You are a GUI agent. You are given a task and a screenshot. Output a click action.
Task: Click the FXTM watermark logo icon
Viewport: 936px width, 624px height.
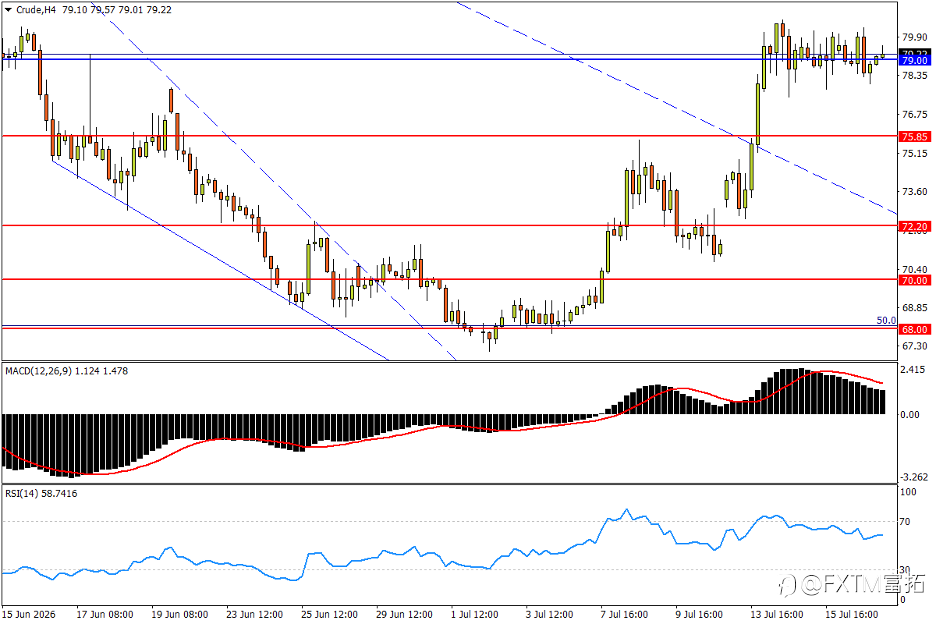788,584
